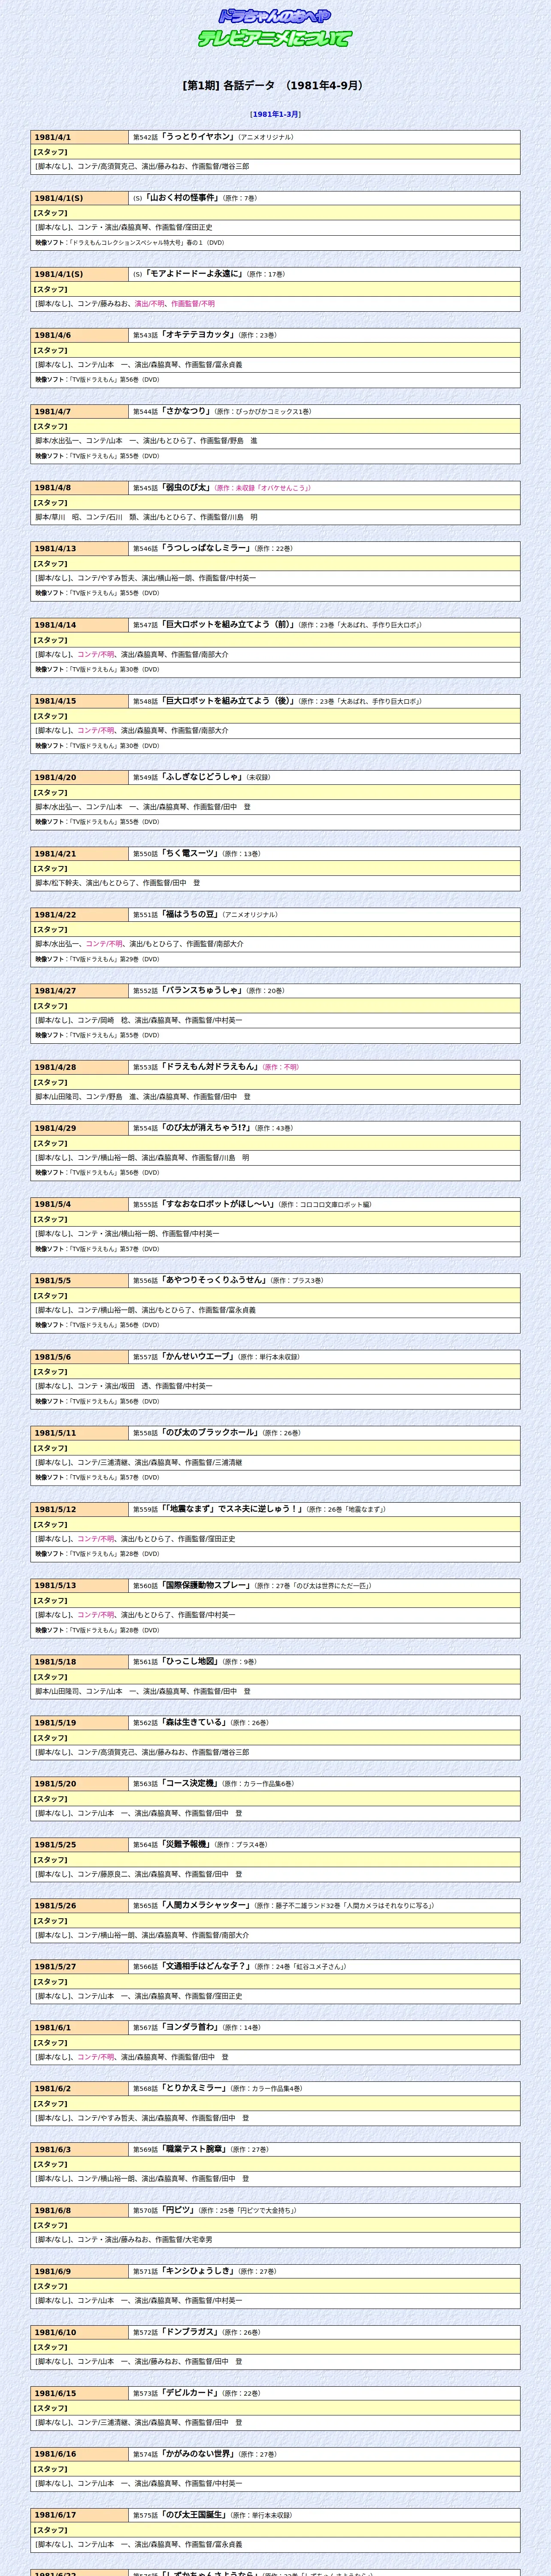Select the date cell 1981/6/17
The height and width of the screenshot is (2576, 551).
click(x=80, y=2516)
